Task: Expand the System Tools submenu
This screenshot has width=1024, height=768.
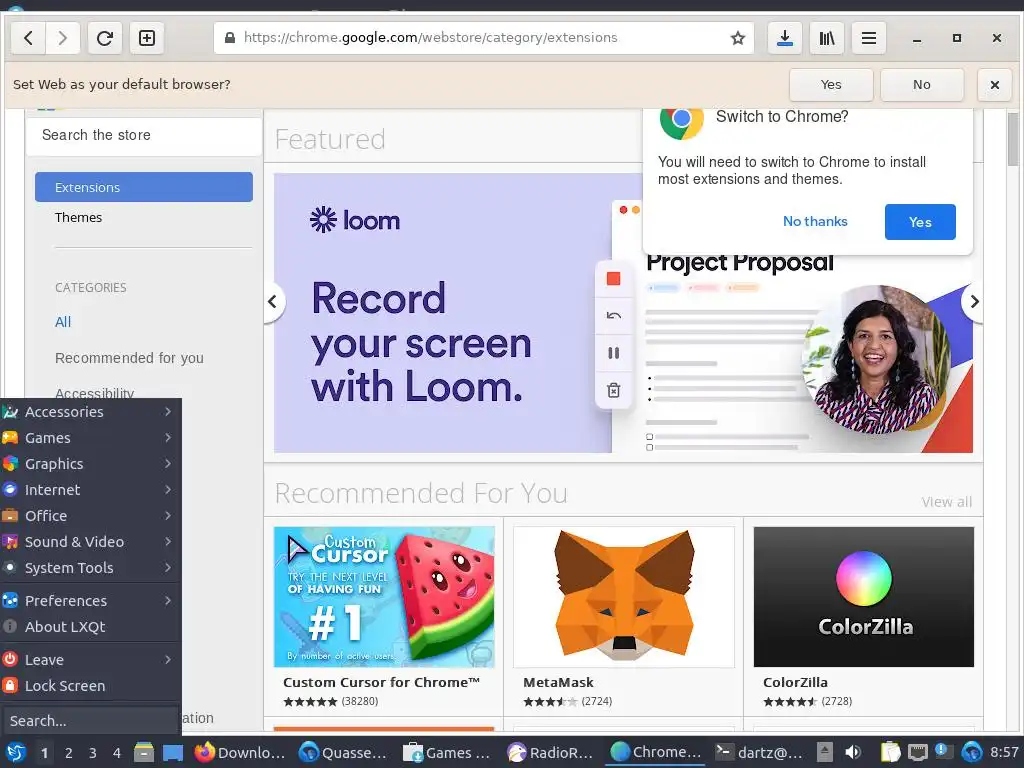Action: coord(90,568)
